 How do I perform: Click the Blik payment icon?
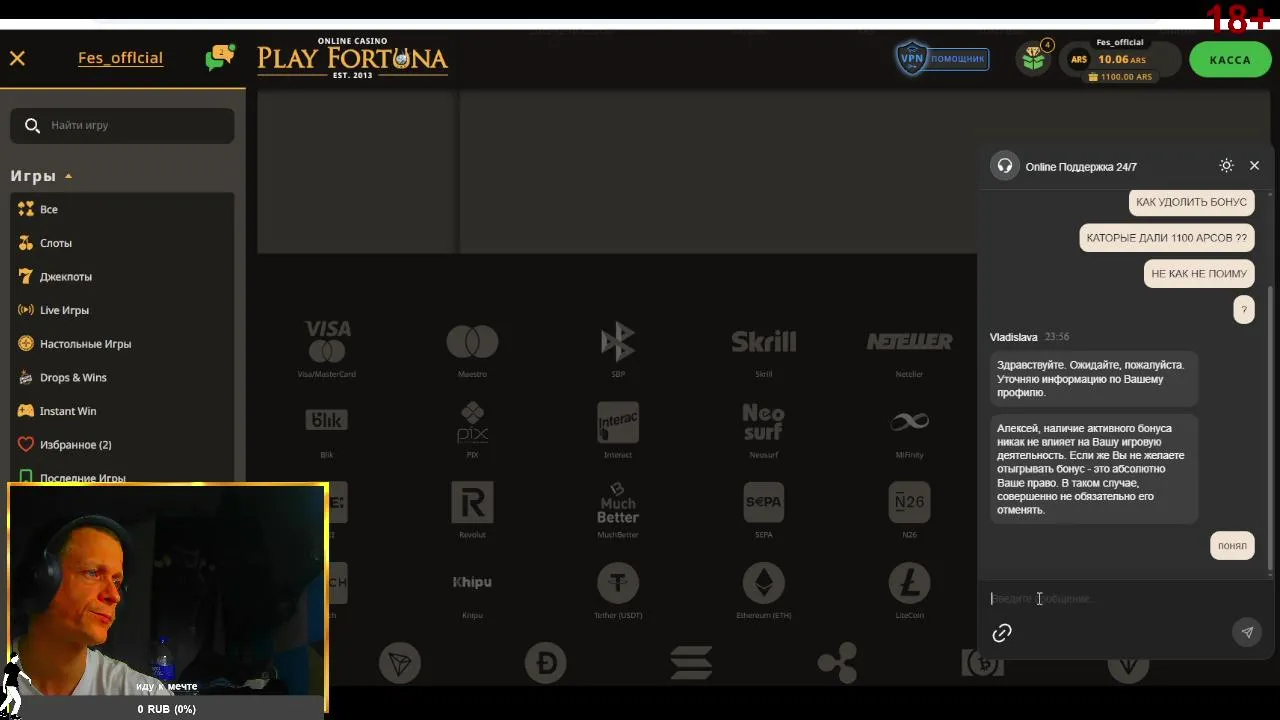coord(327,421)
